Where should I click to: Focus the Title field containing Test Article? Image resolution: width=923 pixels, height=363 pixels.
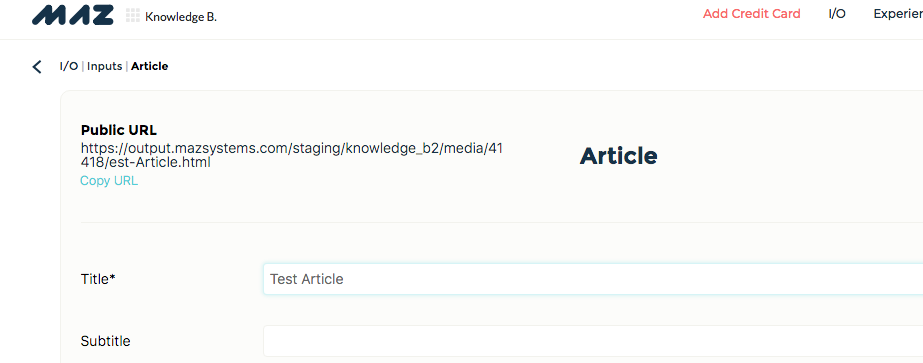click(593, 279)
